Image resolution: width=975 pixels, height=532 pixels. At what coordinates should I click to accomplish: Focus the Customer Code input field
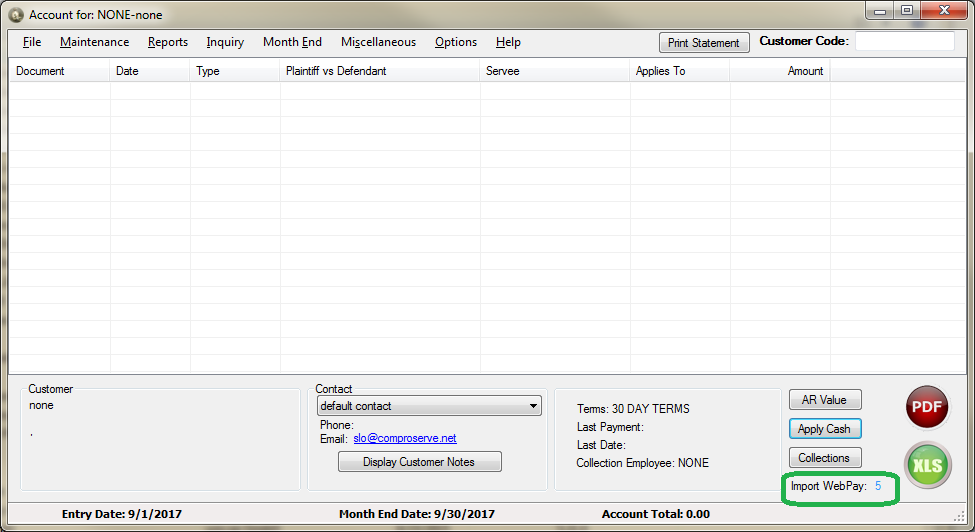(905, 41)
